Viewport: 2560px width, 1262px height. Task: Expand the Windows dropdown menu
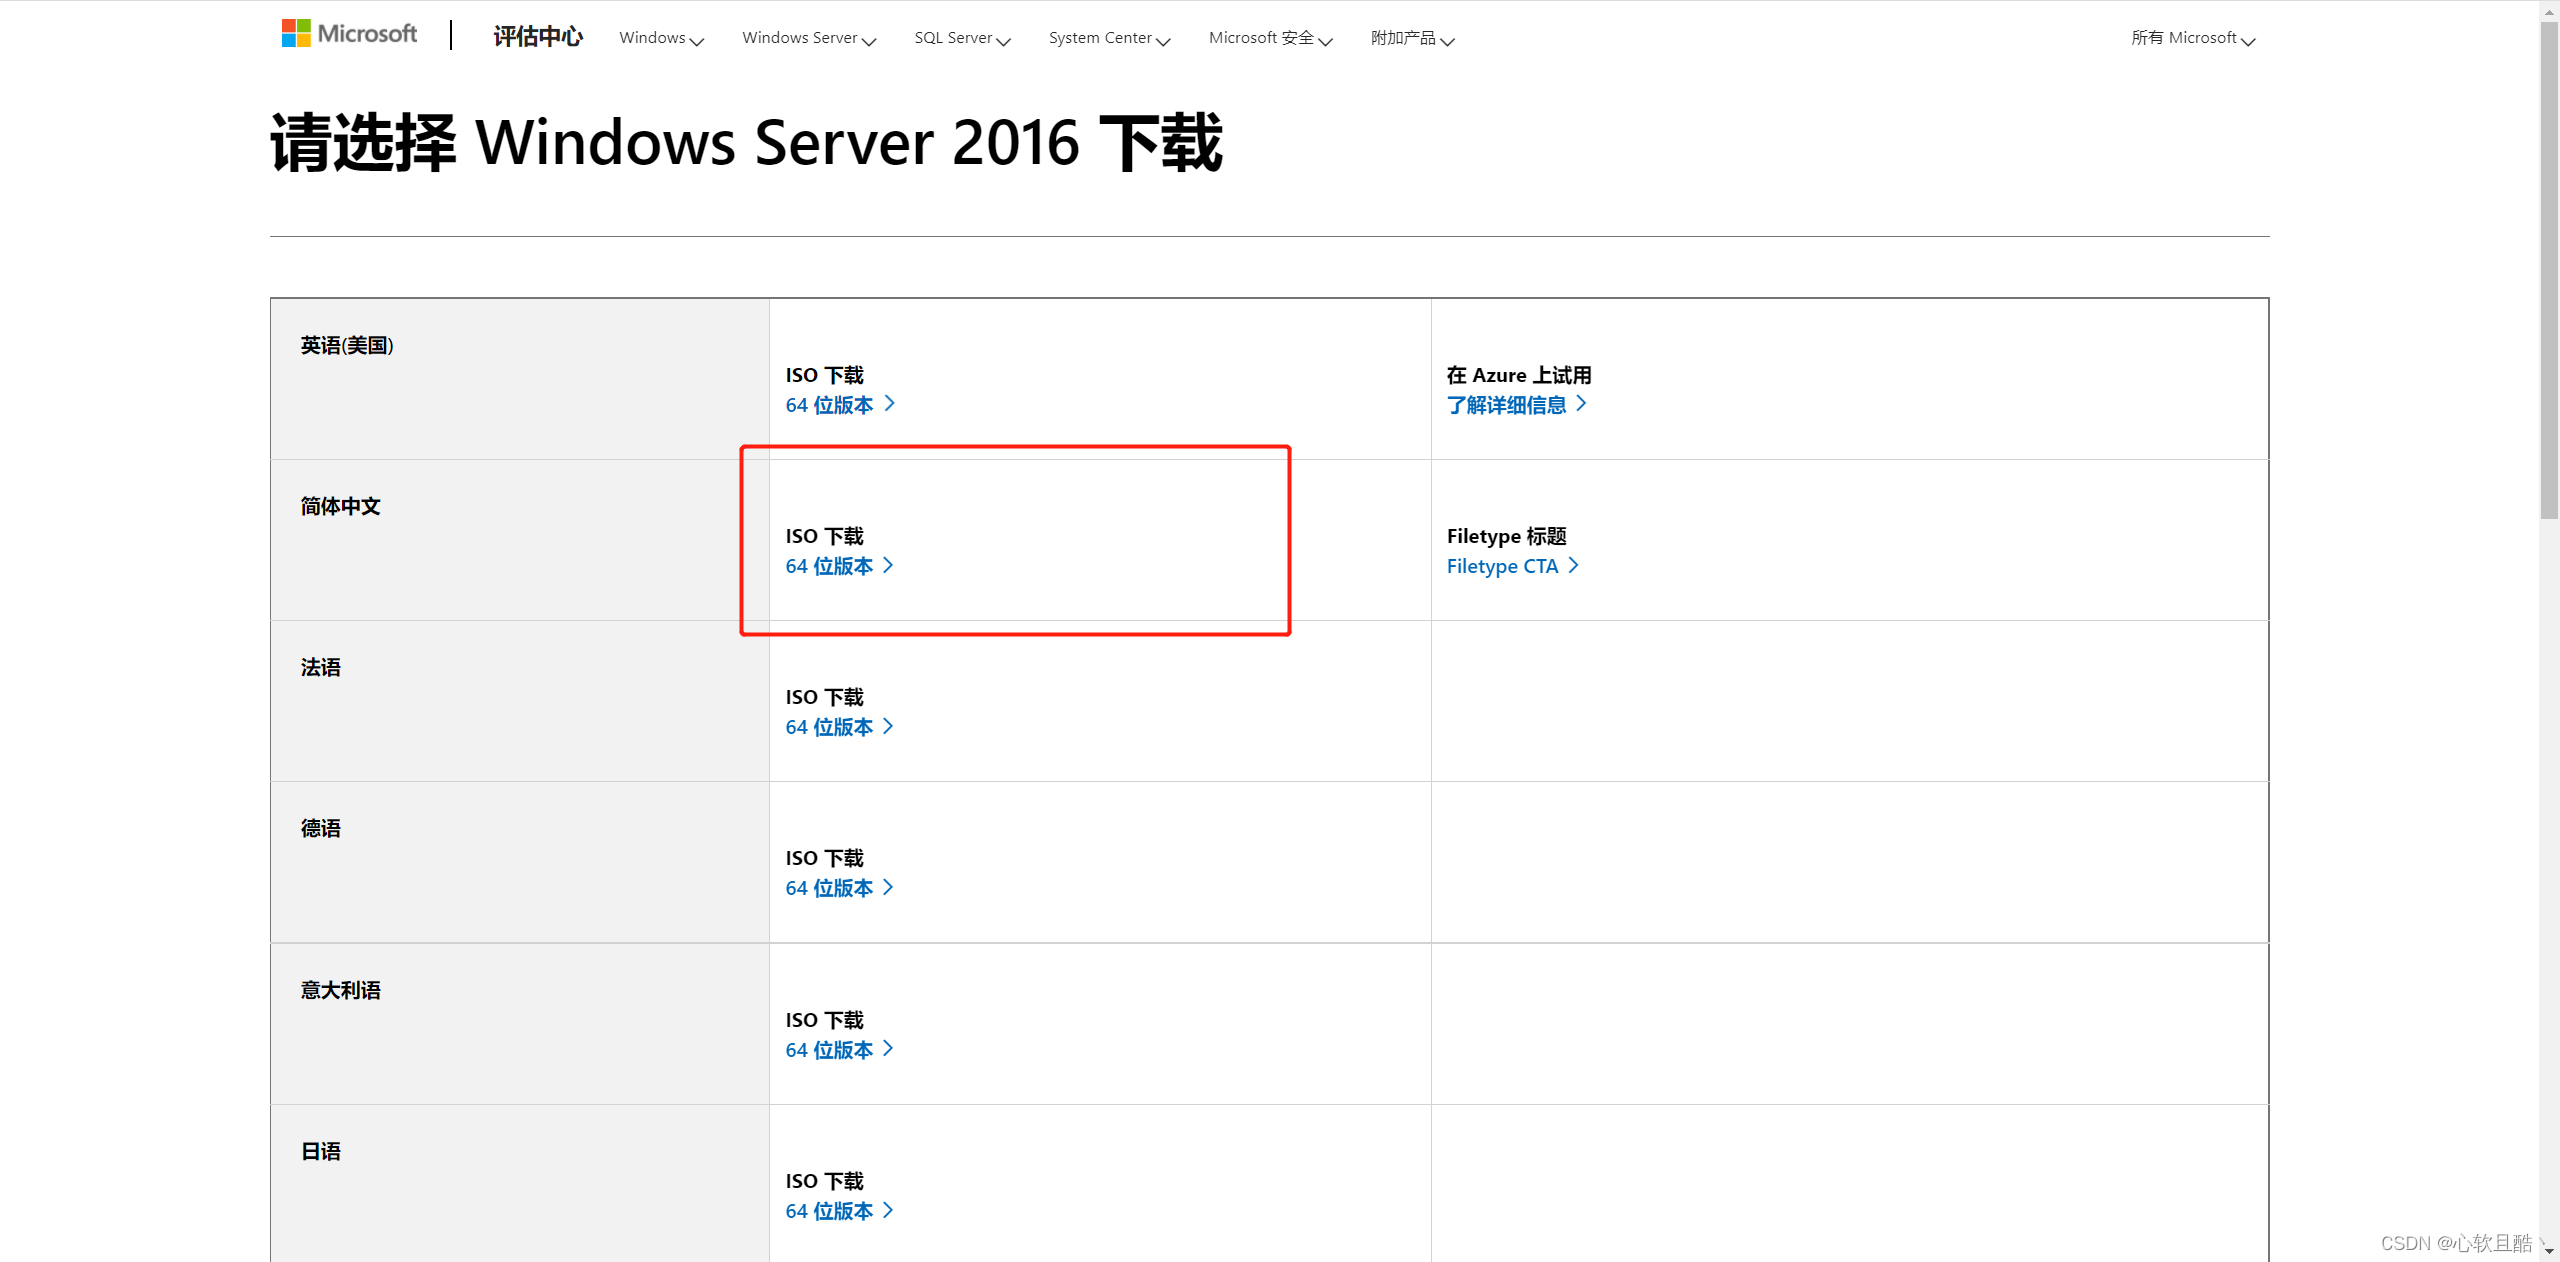click(661, 38)
